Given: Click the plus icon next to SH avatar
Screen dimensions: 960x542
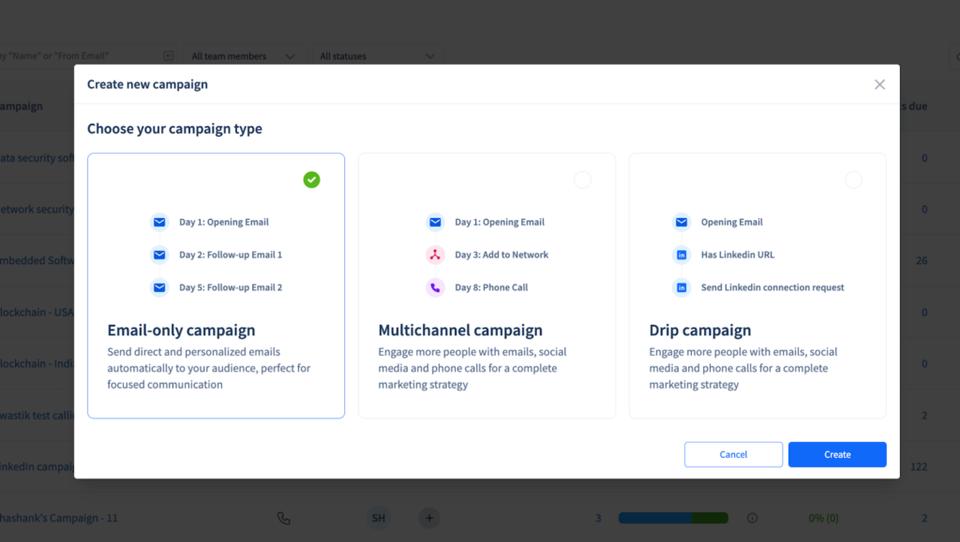Looking at the screenshot, I should [429, 518].
